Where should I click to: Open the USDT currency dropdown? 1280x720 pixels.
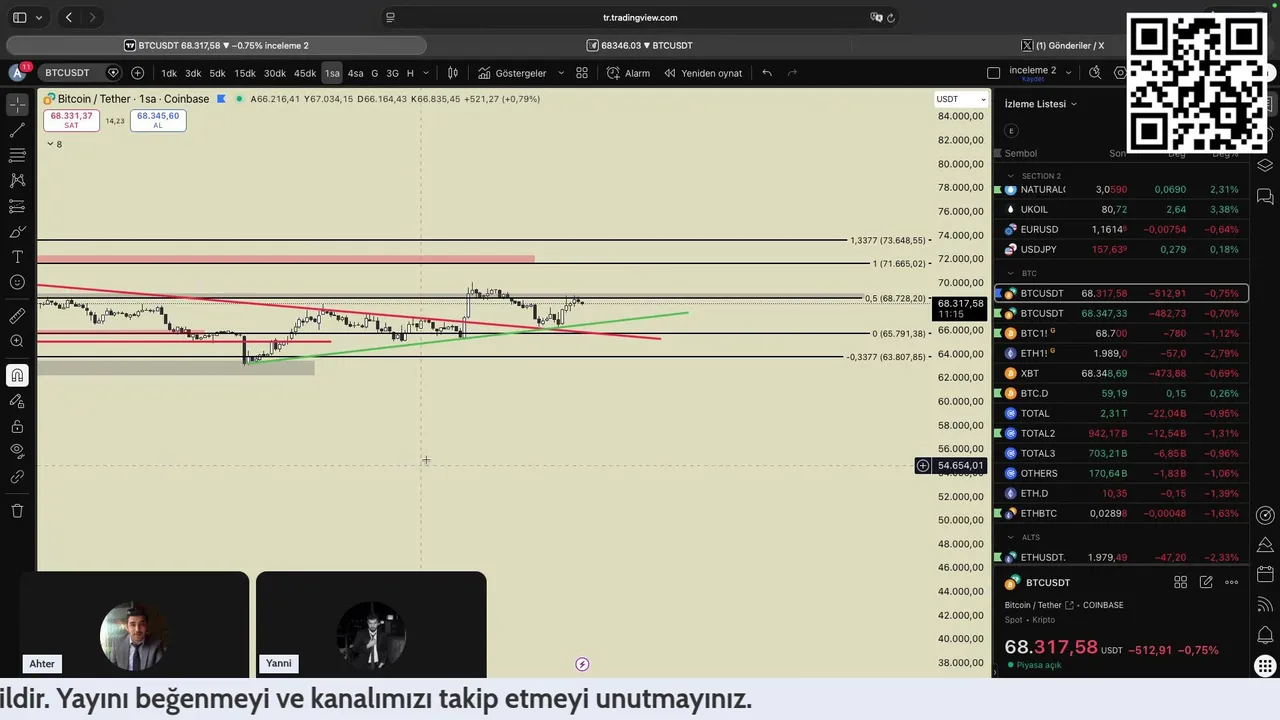pos(961,99)
